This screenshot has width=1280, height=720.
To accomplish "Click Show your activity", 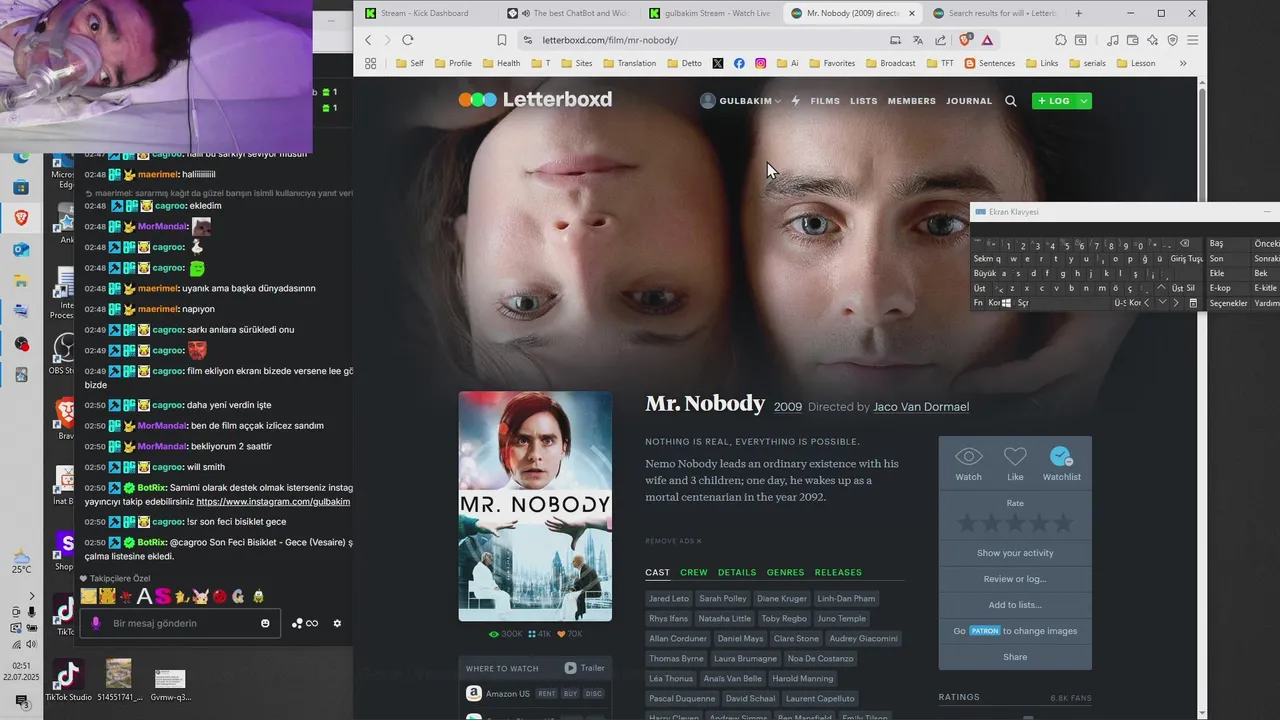I will pyautogui.click(x=1015, y=553).
